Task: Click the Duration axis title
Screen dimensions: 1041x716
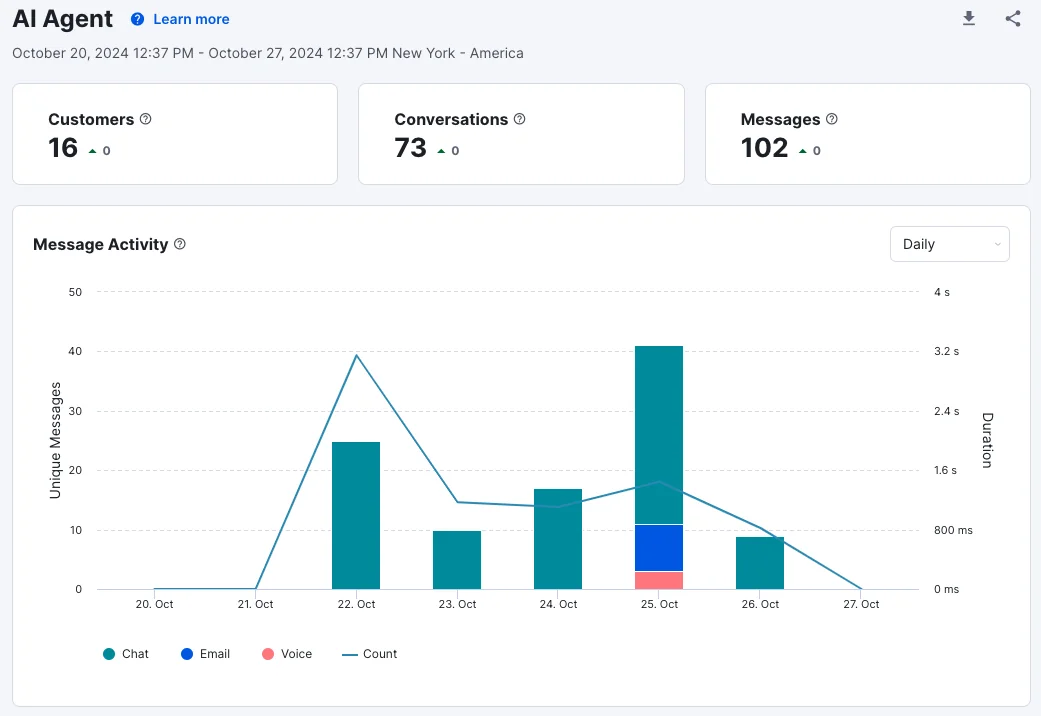Action: 987,440
